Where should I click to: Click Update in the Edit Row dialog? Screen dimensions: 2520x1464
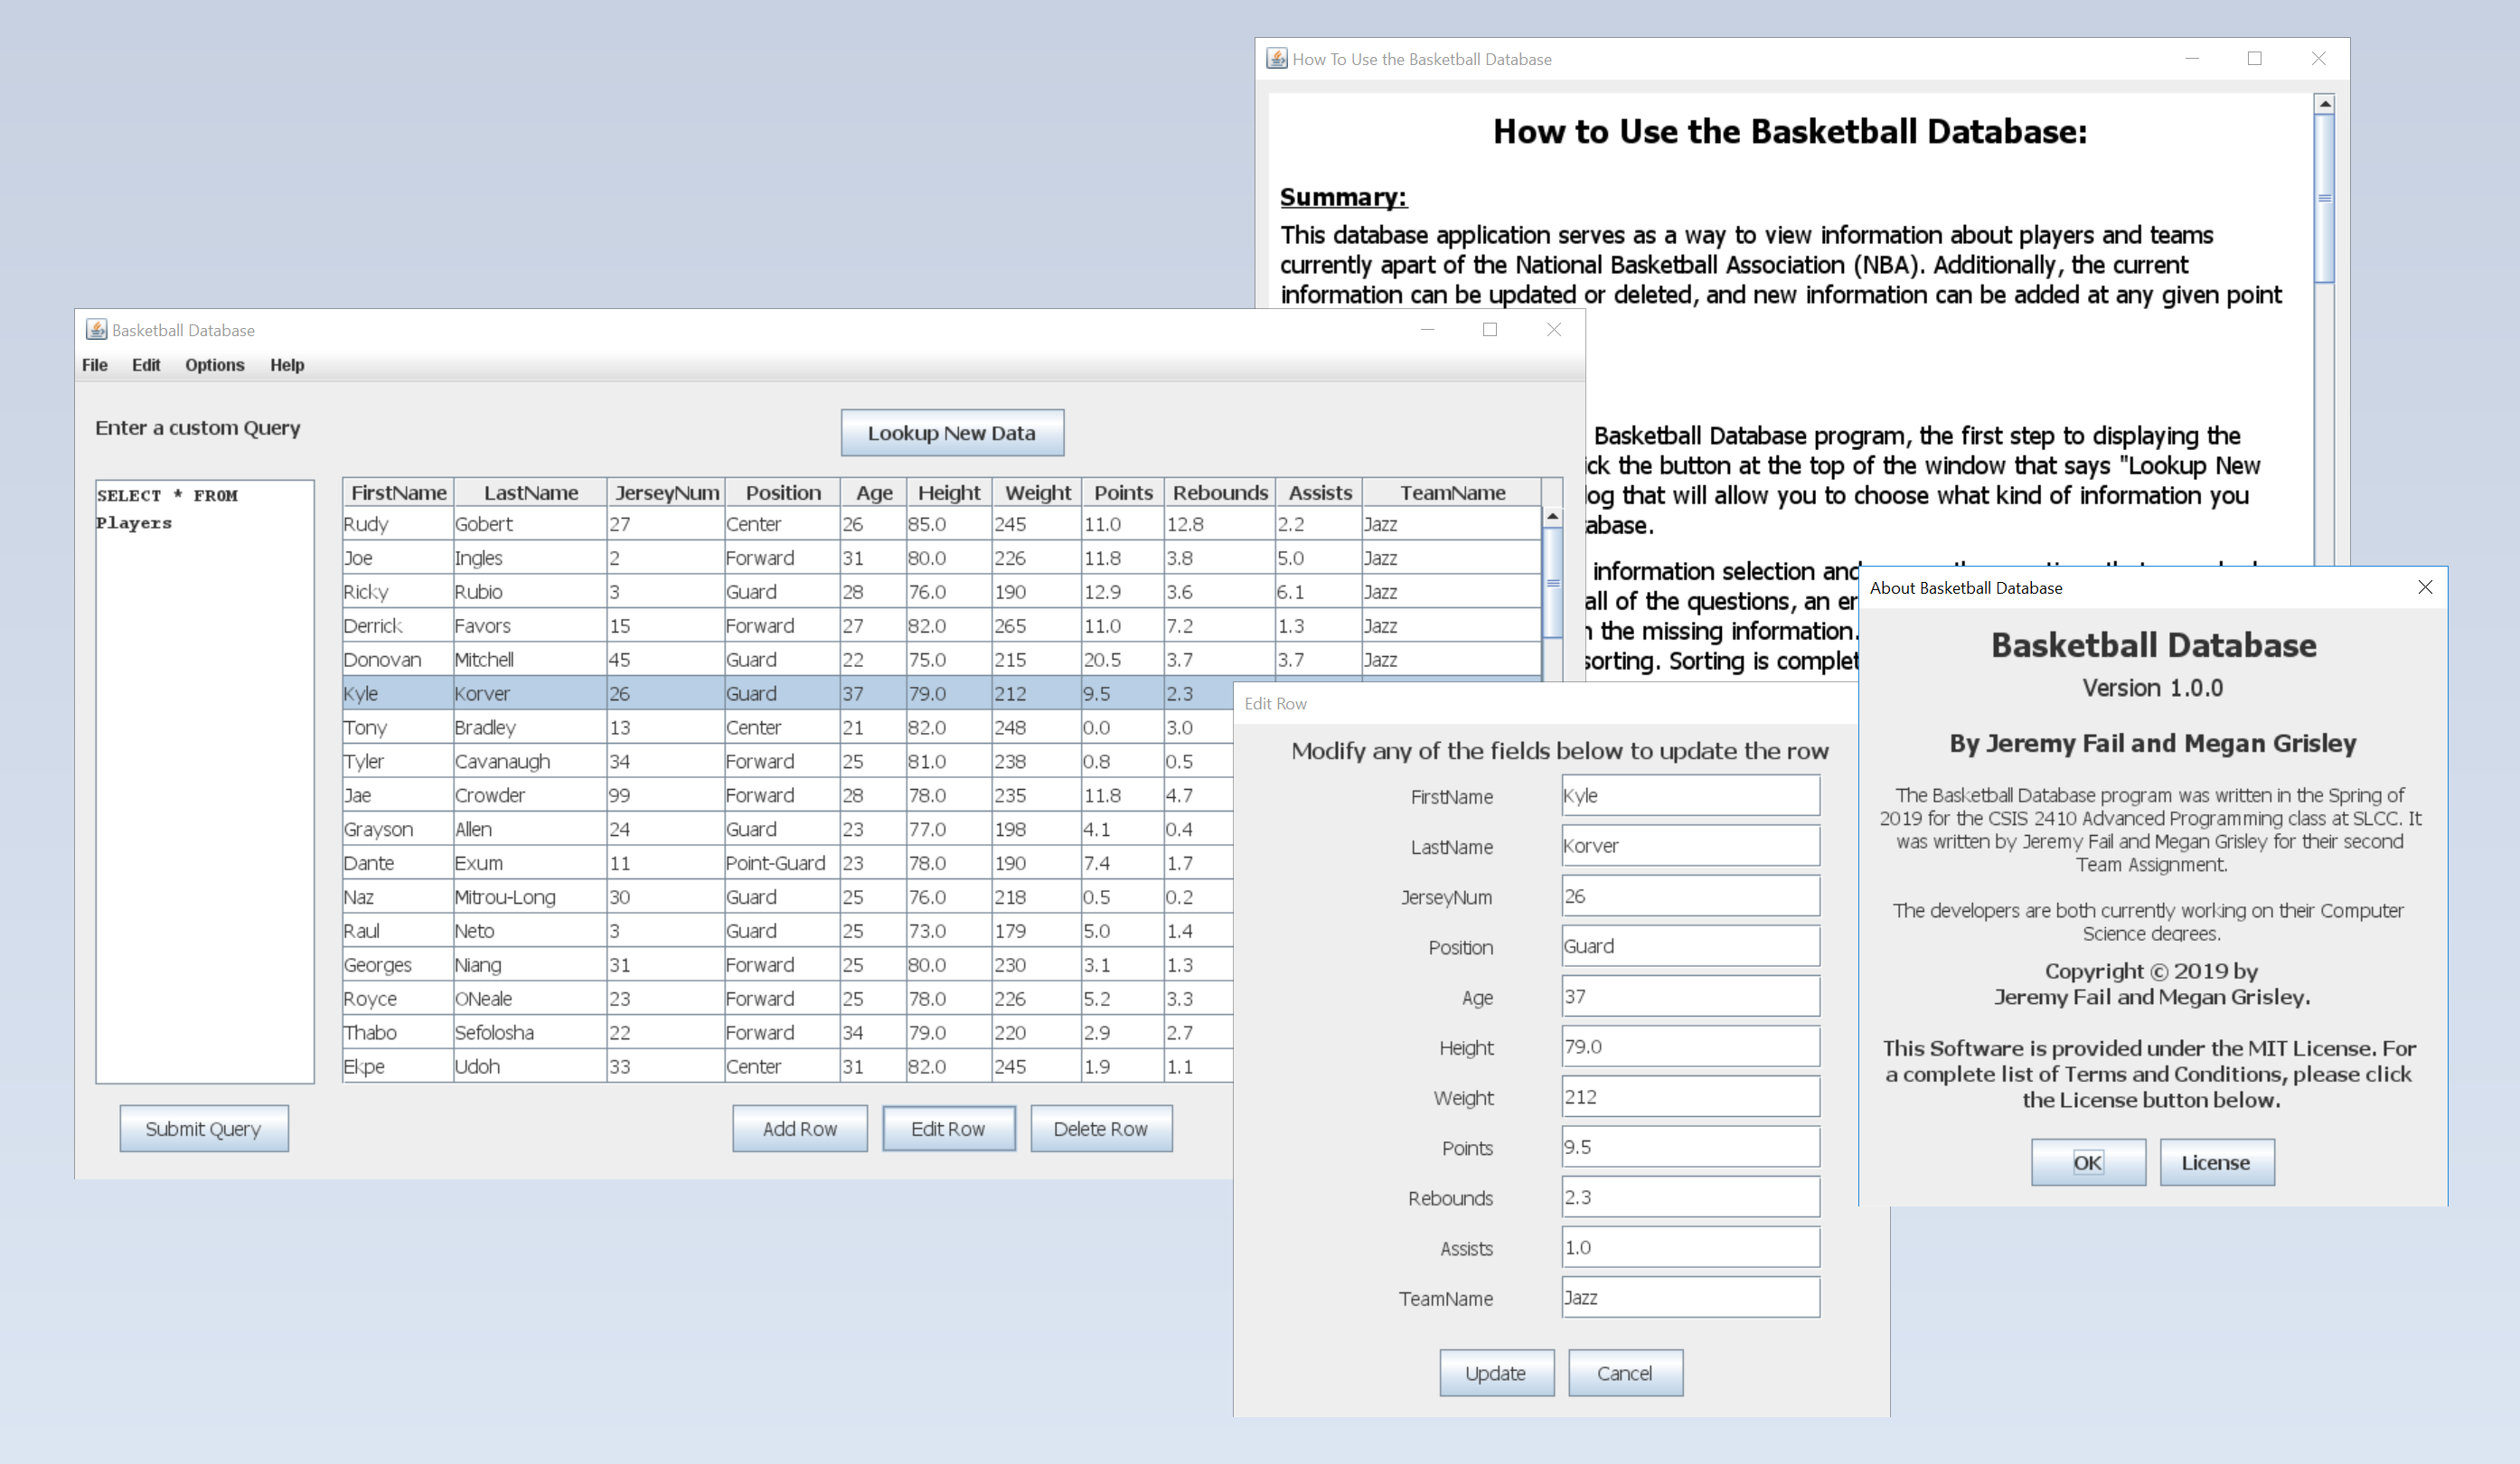pos(1496,1373)
